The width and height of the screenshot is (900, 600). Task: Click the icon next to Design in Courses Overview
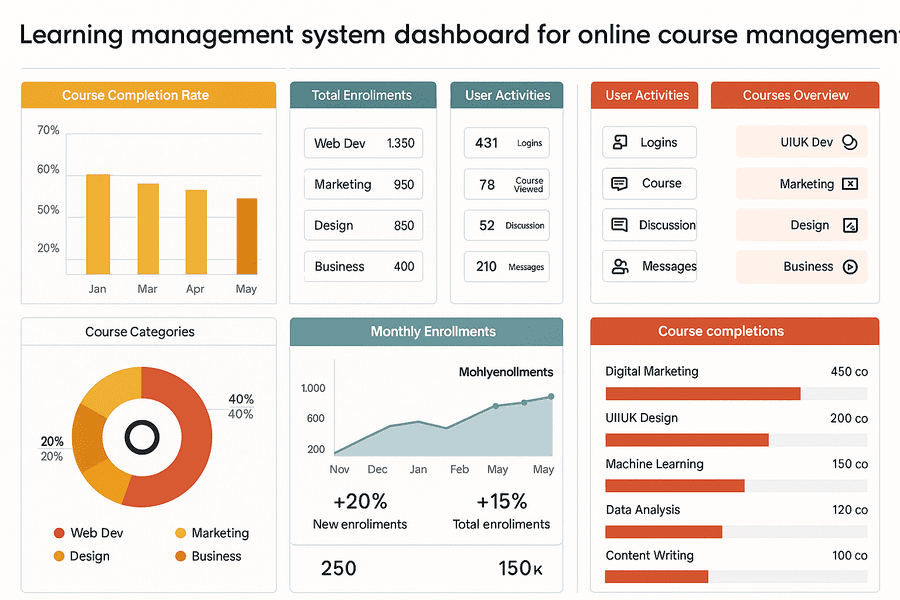click(x=850, y=225)
